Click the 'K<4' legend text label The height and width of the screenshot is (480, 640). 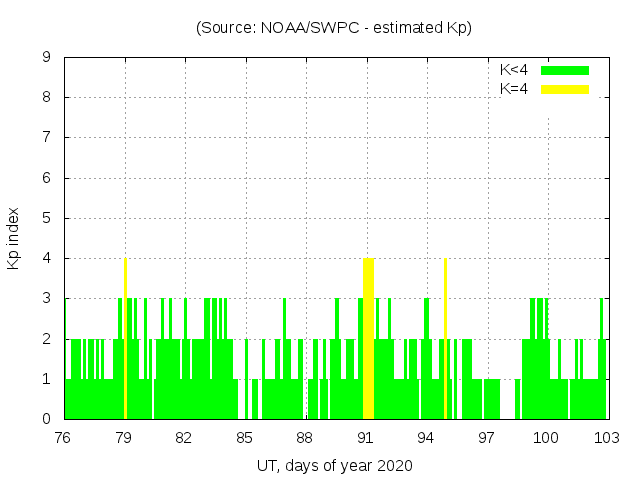pyautogui.click(x=514, y=70)
